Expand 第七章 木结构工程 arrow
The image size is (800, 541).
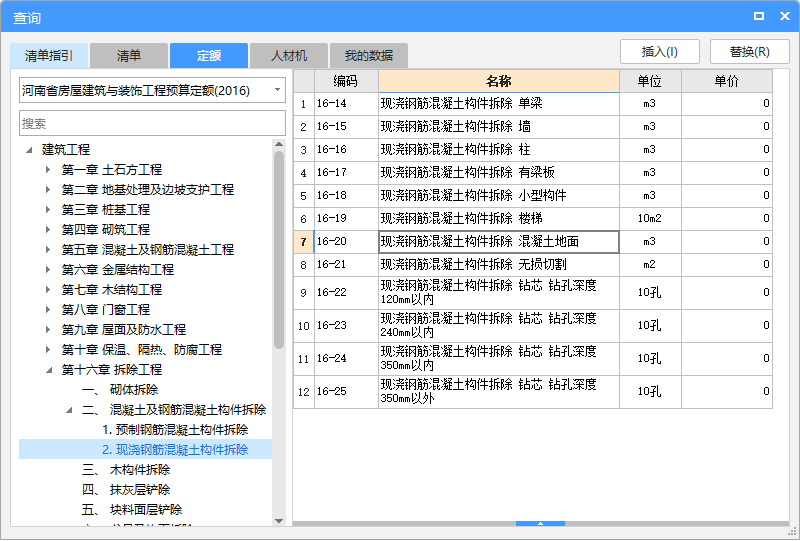[x=48, y=289]
